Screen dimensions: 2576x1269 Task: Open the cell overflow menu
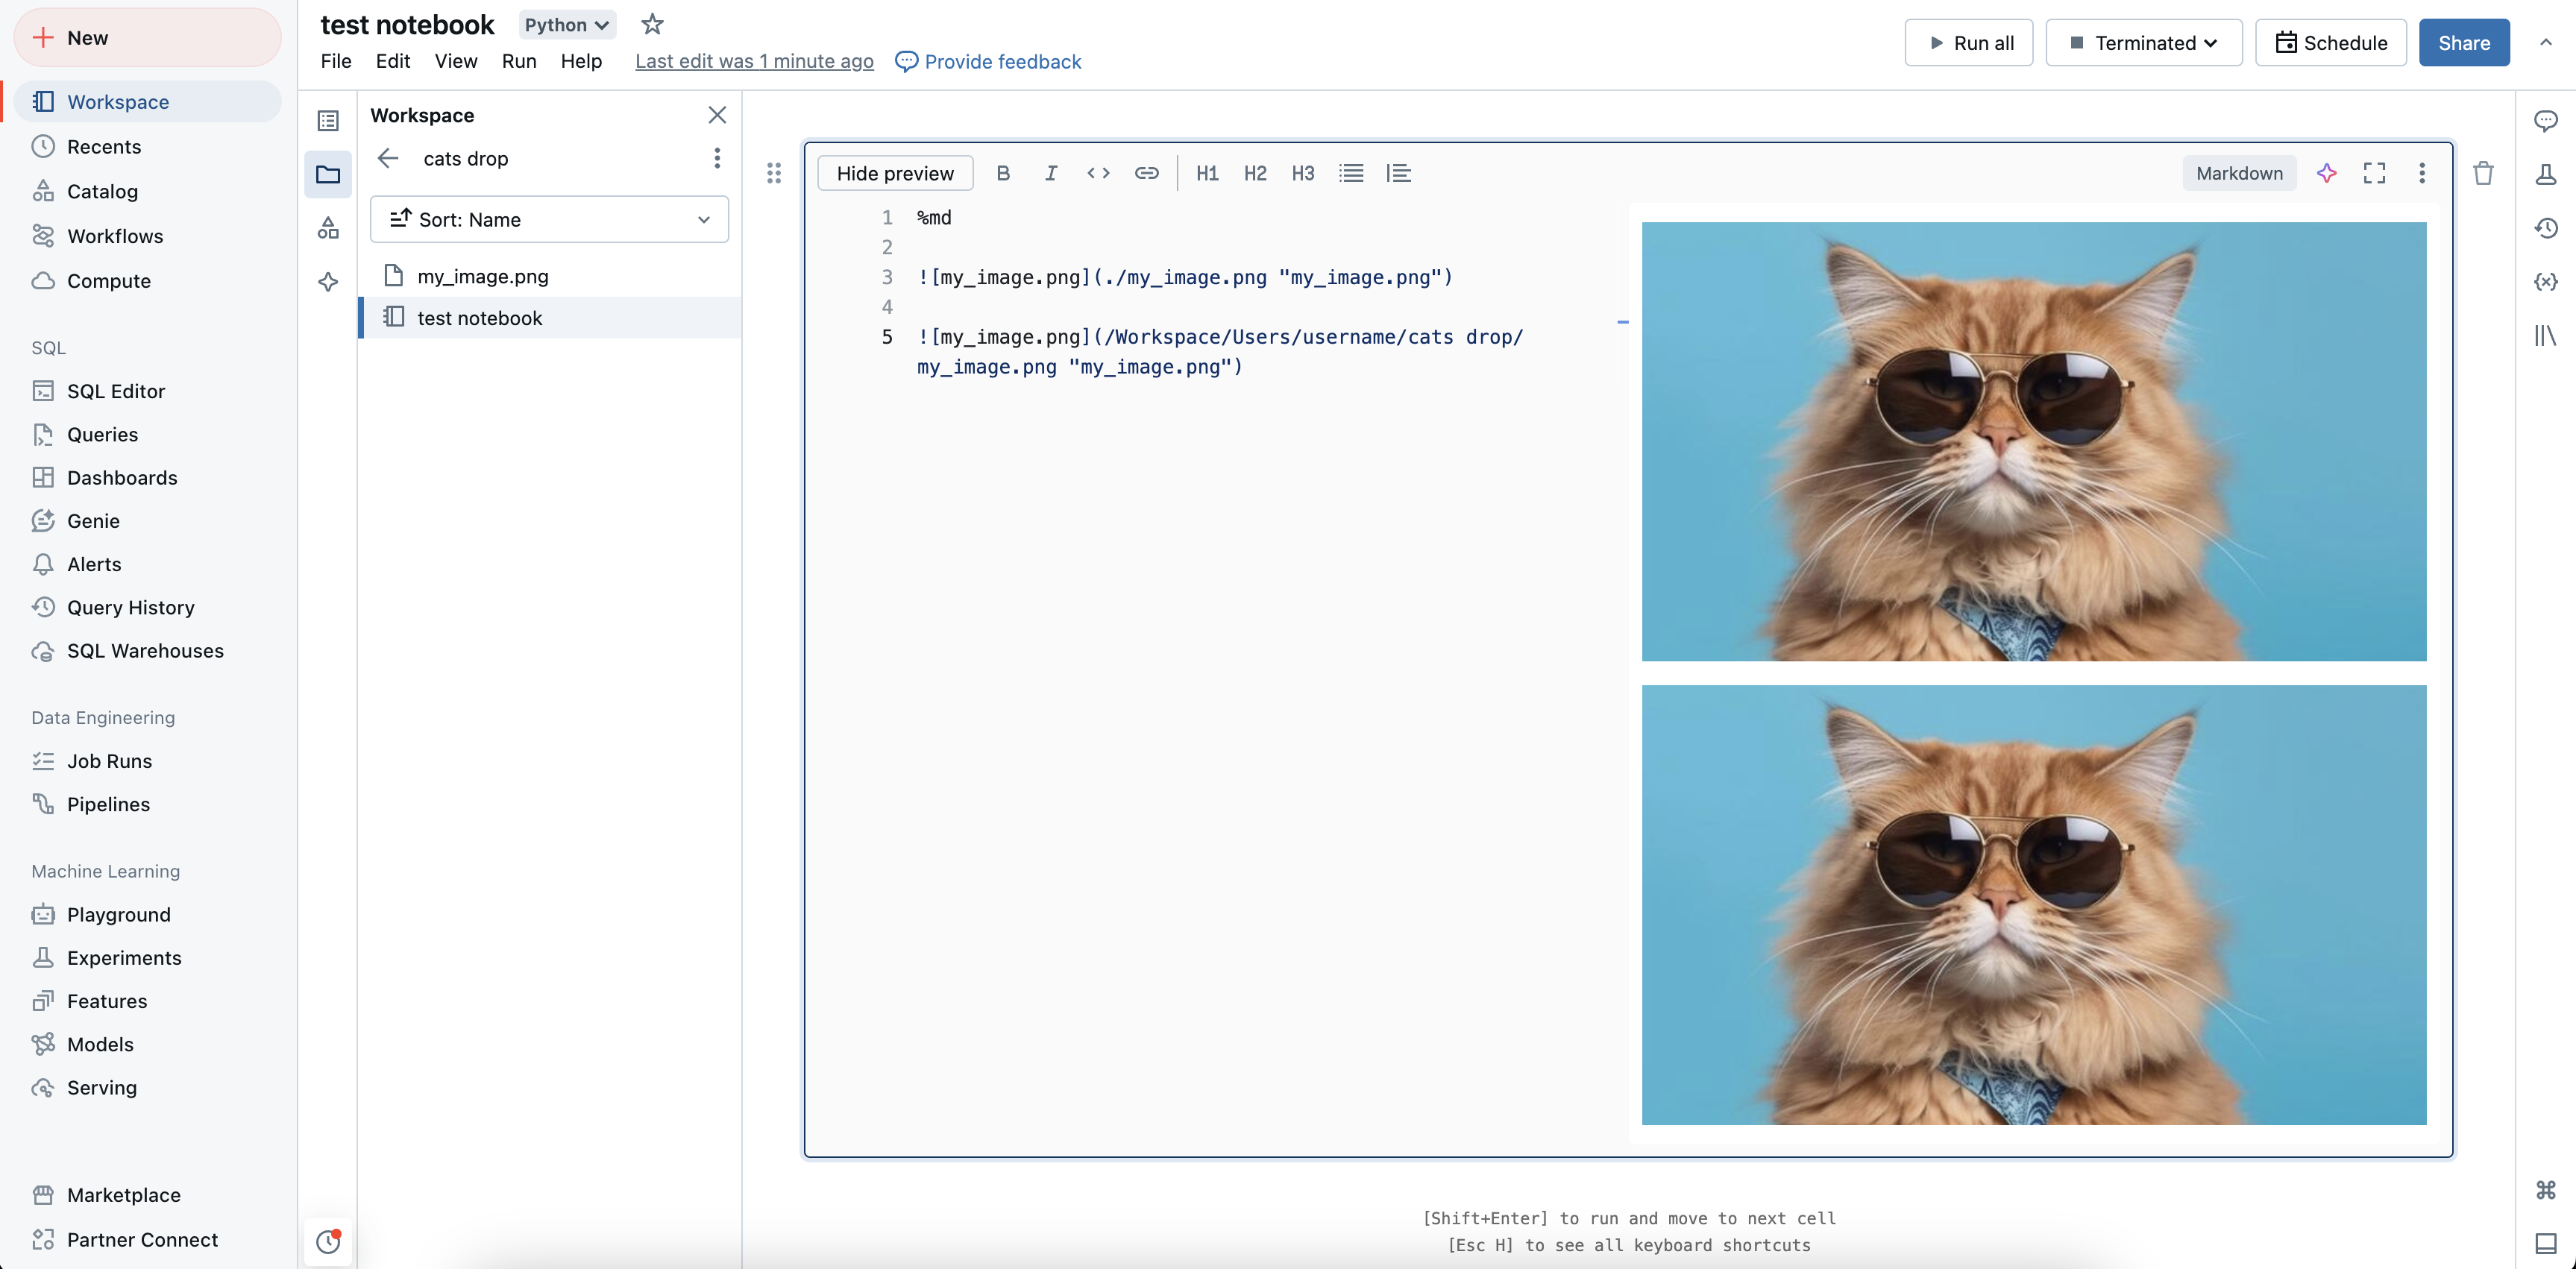coord(2422,172)
